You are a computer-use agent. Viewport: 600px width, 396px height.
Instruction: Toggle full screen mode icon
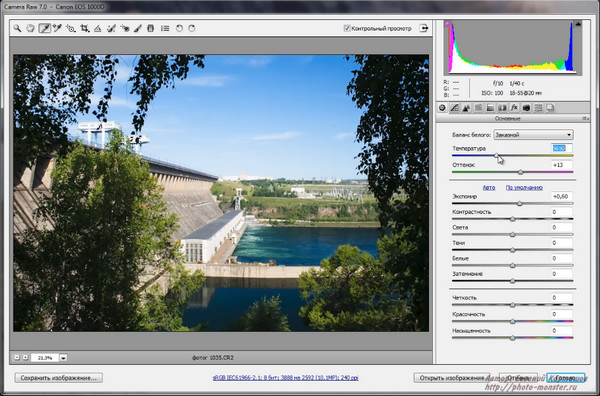[424, 28]
